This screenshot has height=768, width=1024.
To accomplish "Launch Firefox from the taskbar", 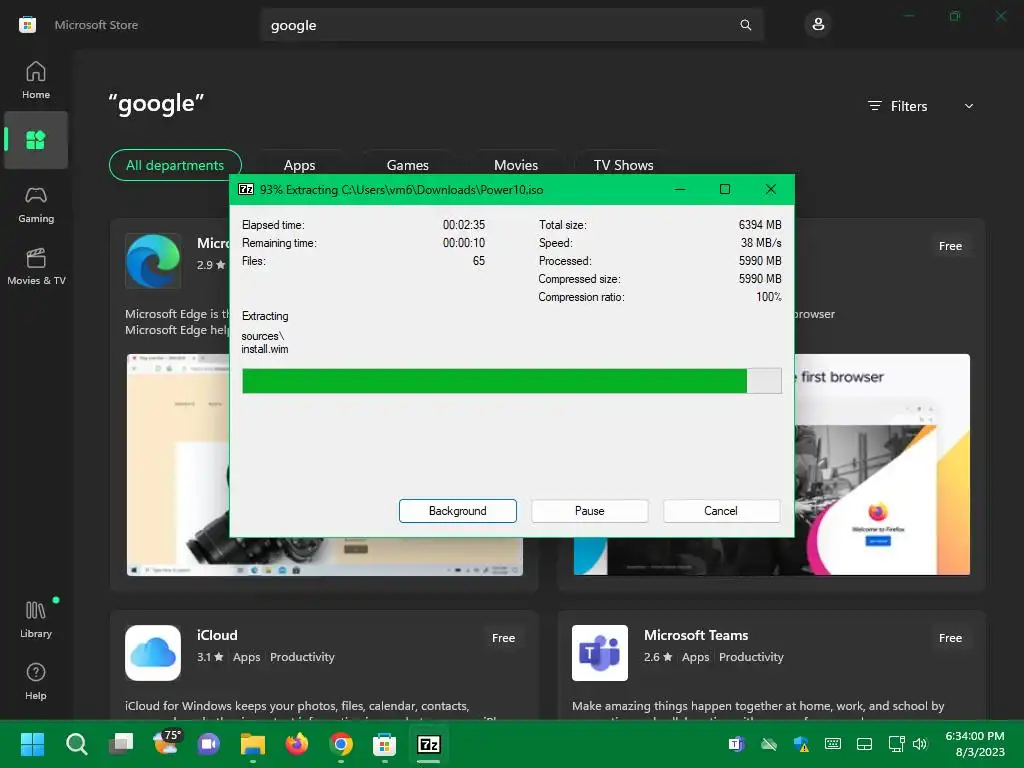I will pos(296,744).
